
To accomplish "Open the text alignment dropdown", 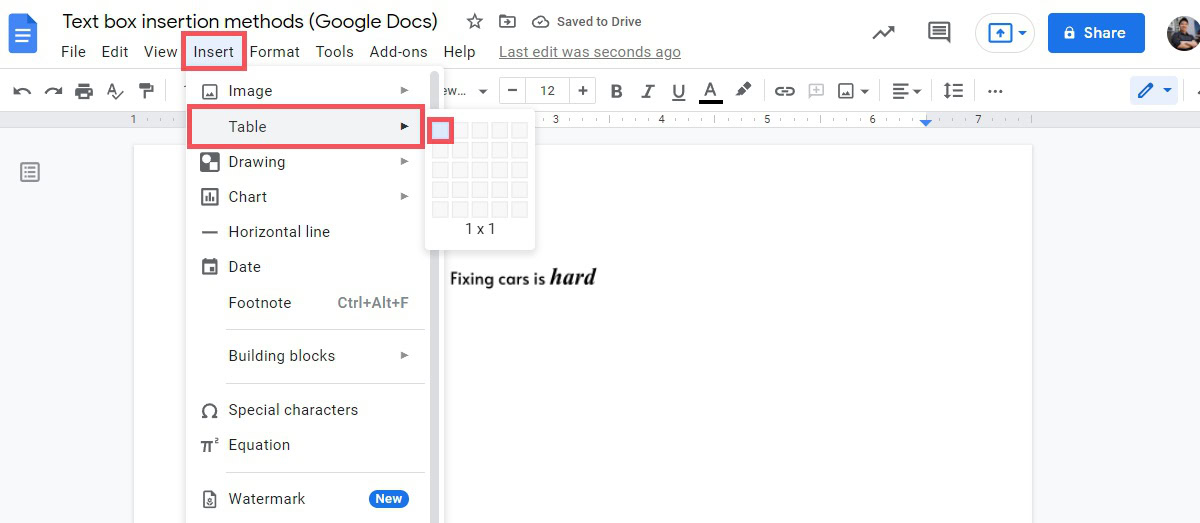I will coord(906,91).
